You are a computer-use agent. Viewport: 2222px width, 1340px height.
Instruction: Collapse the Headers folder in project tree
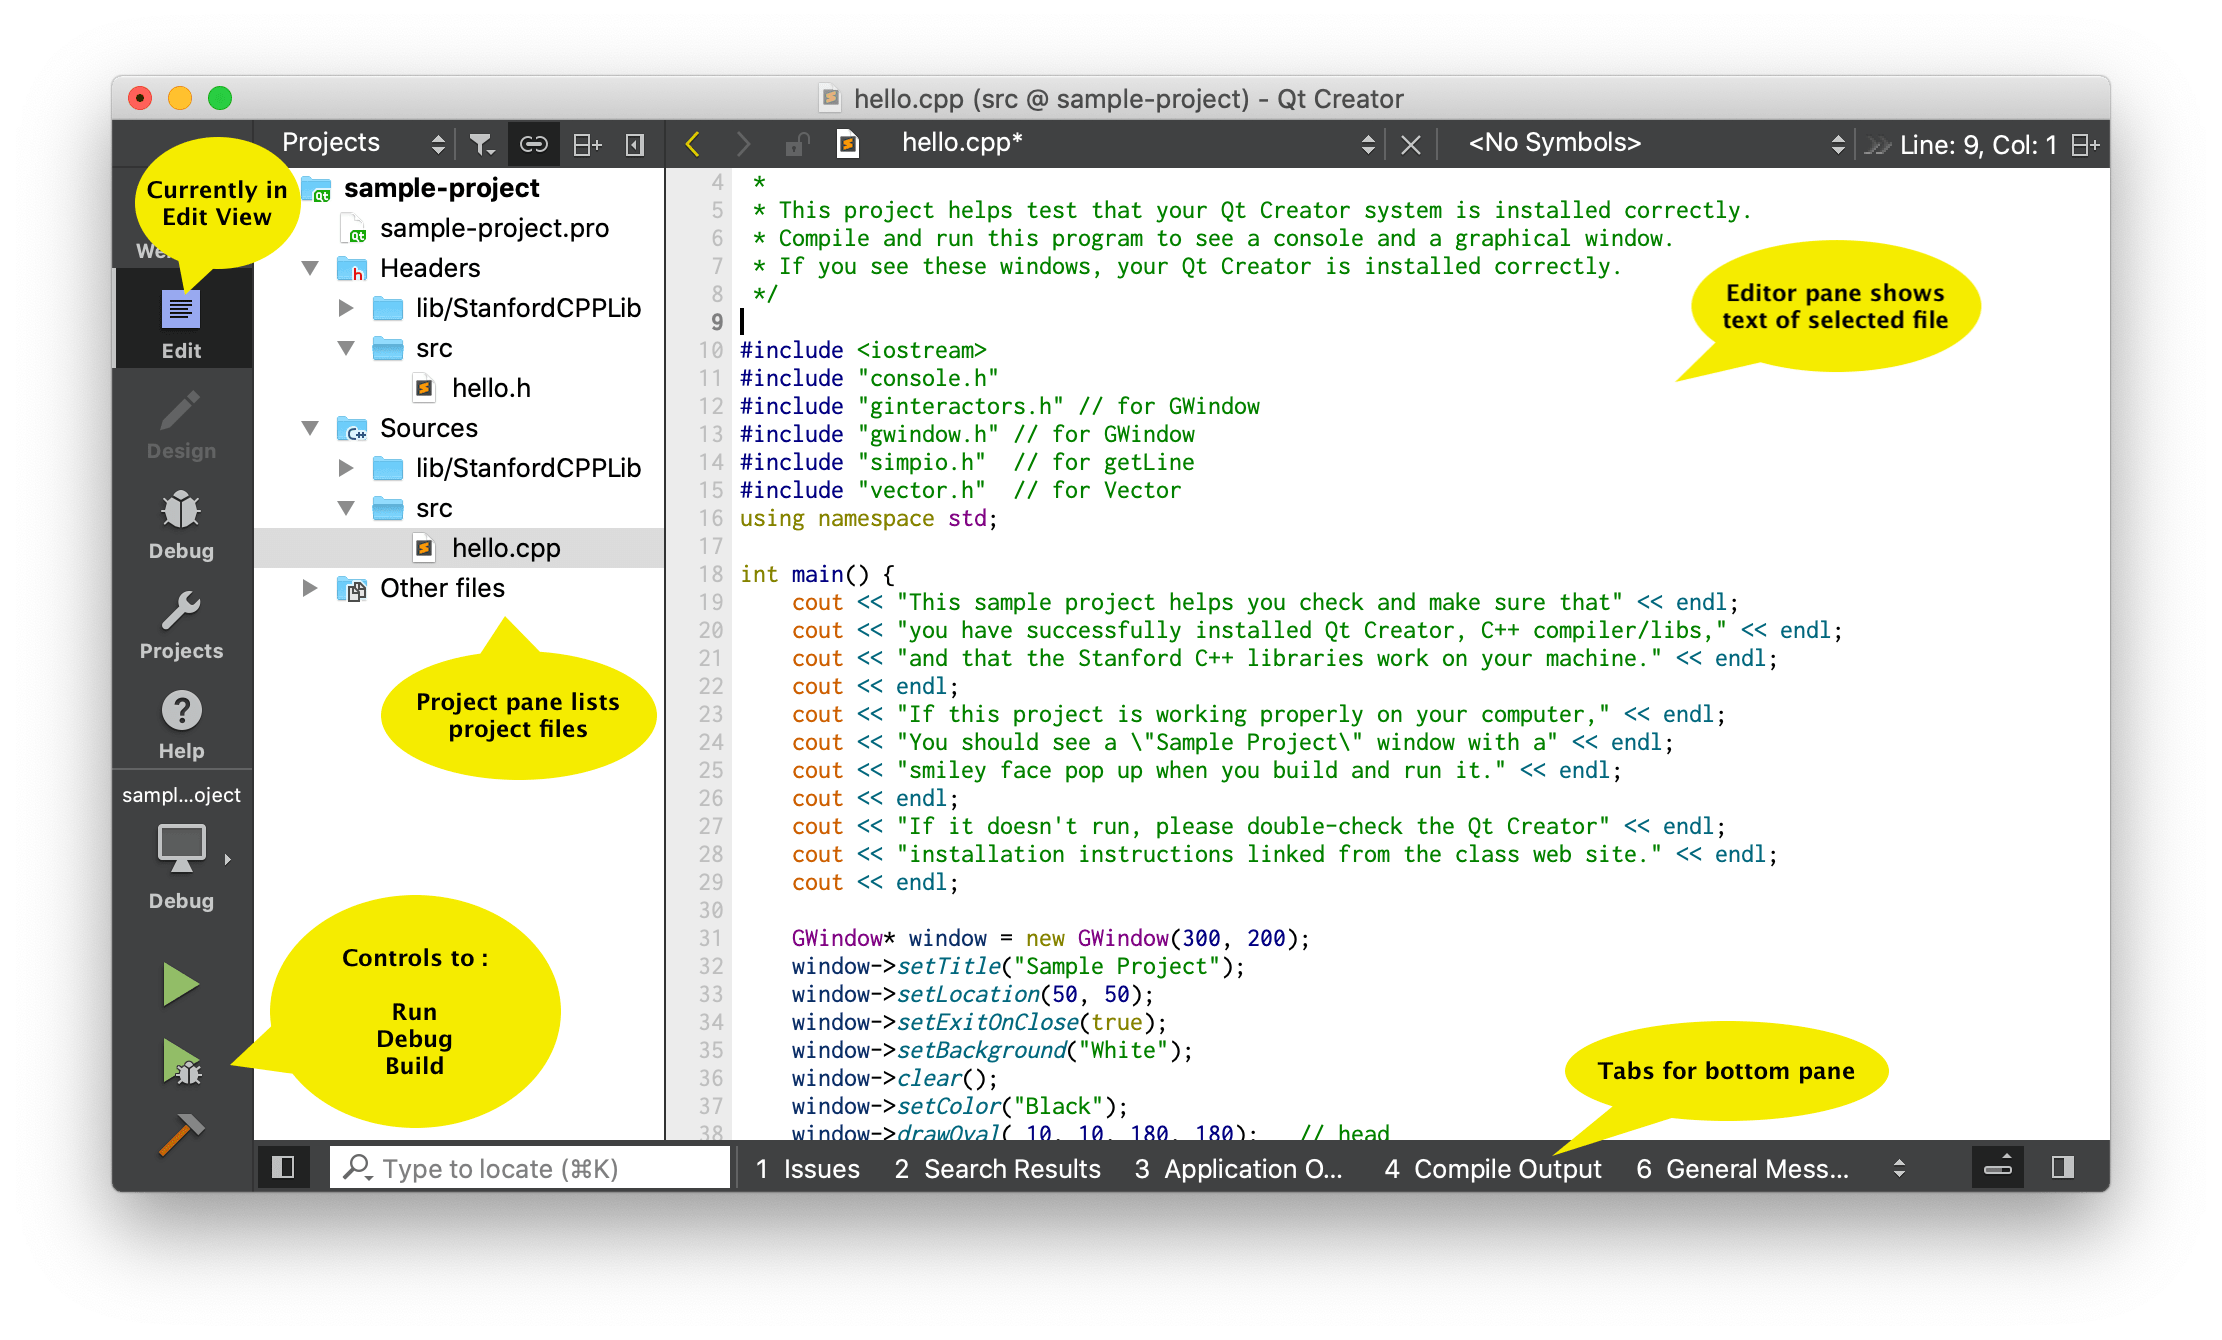(x=310, y=268)
